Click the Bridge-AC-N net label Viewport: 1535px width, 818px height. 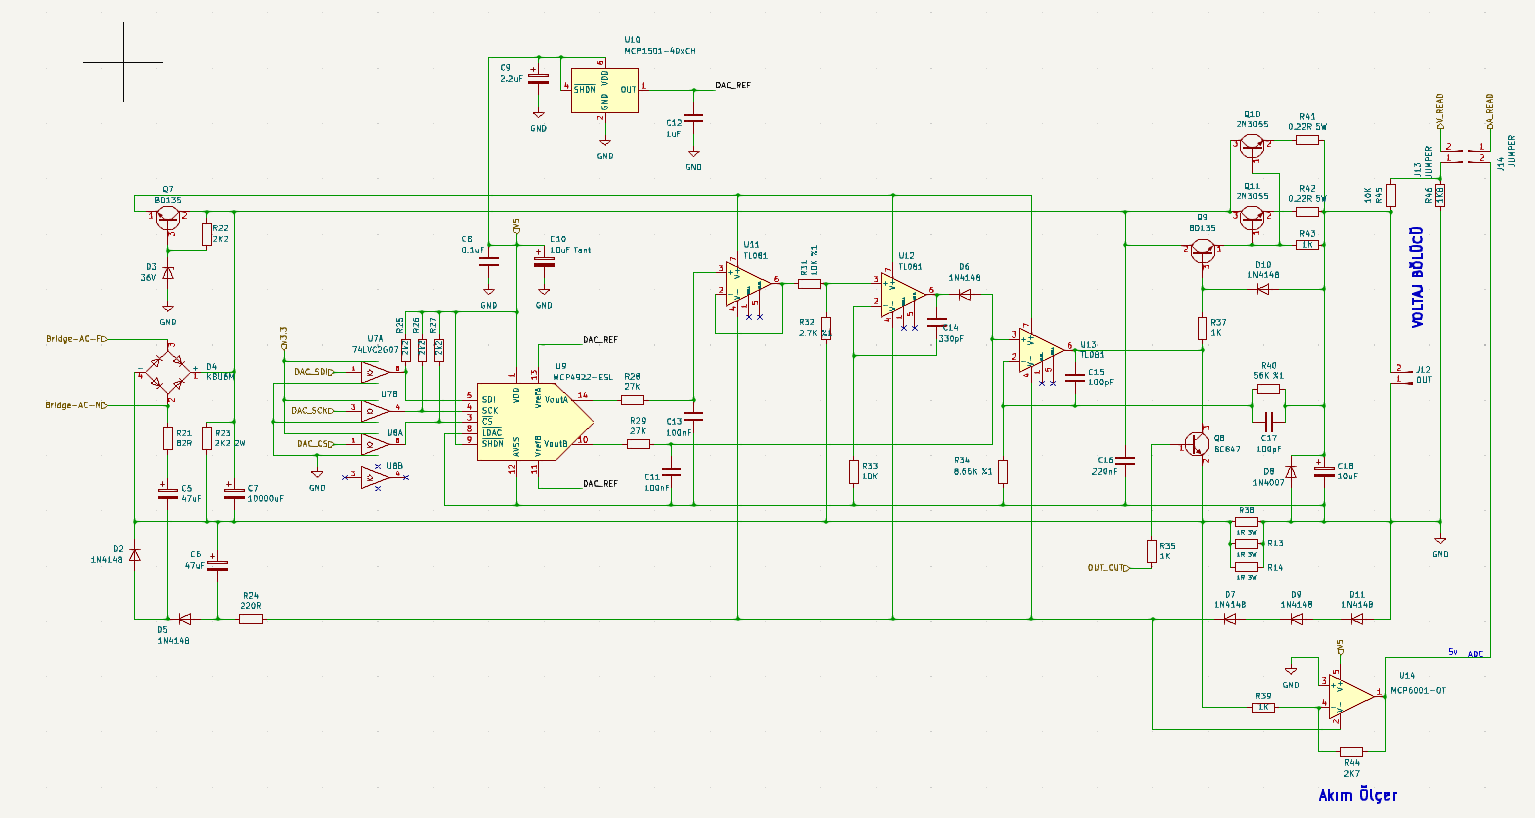[x=77, y=405]
